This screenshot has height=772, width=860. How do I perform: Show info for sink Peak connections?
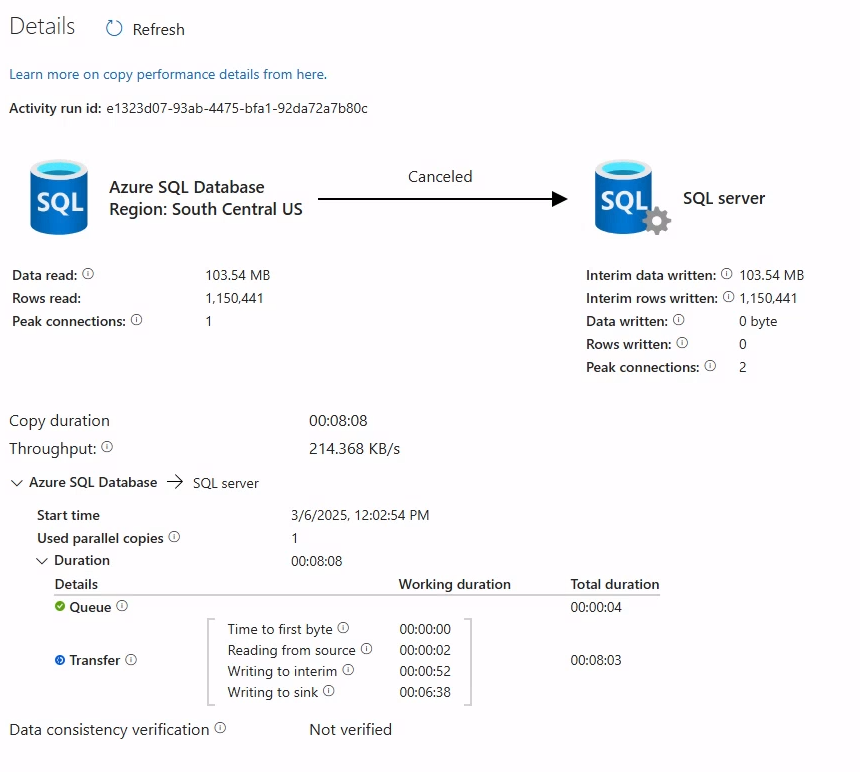pos(710,366)
